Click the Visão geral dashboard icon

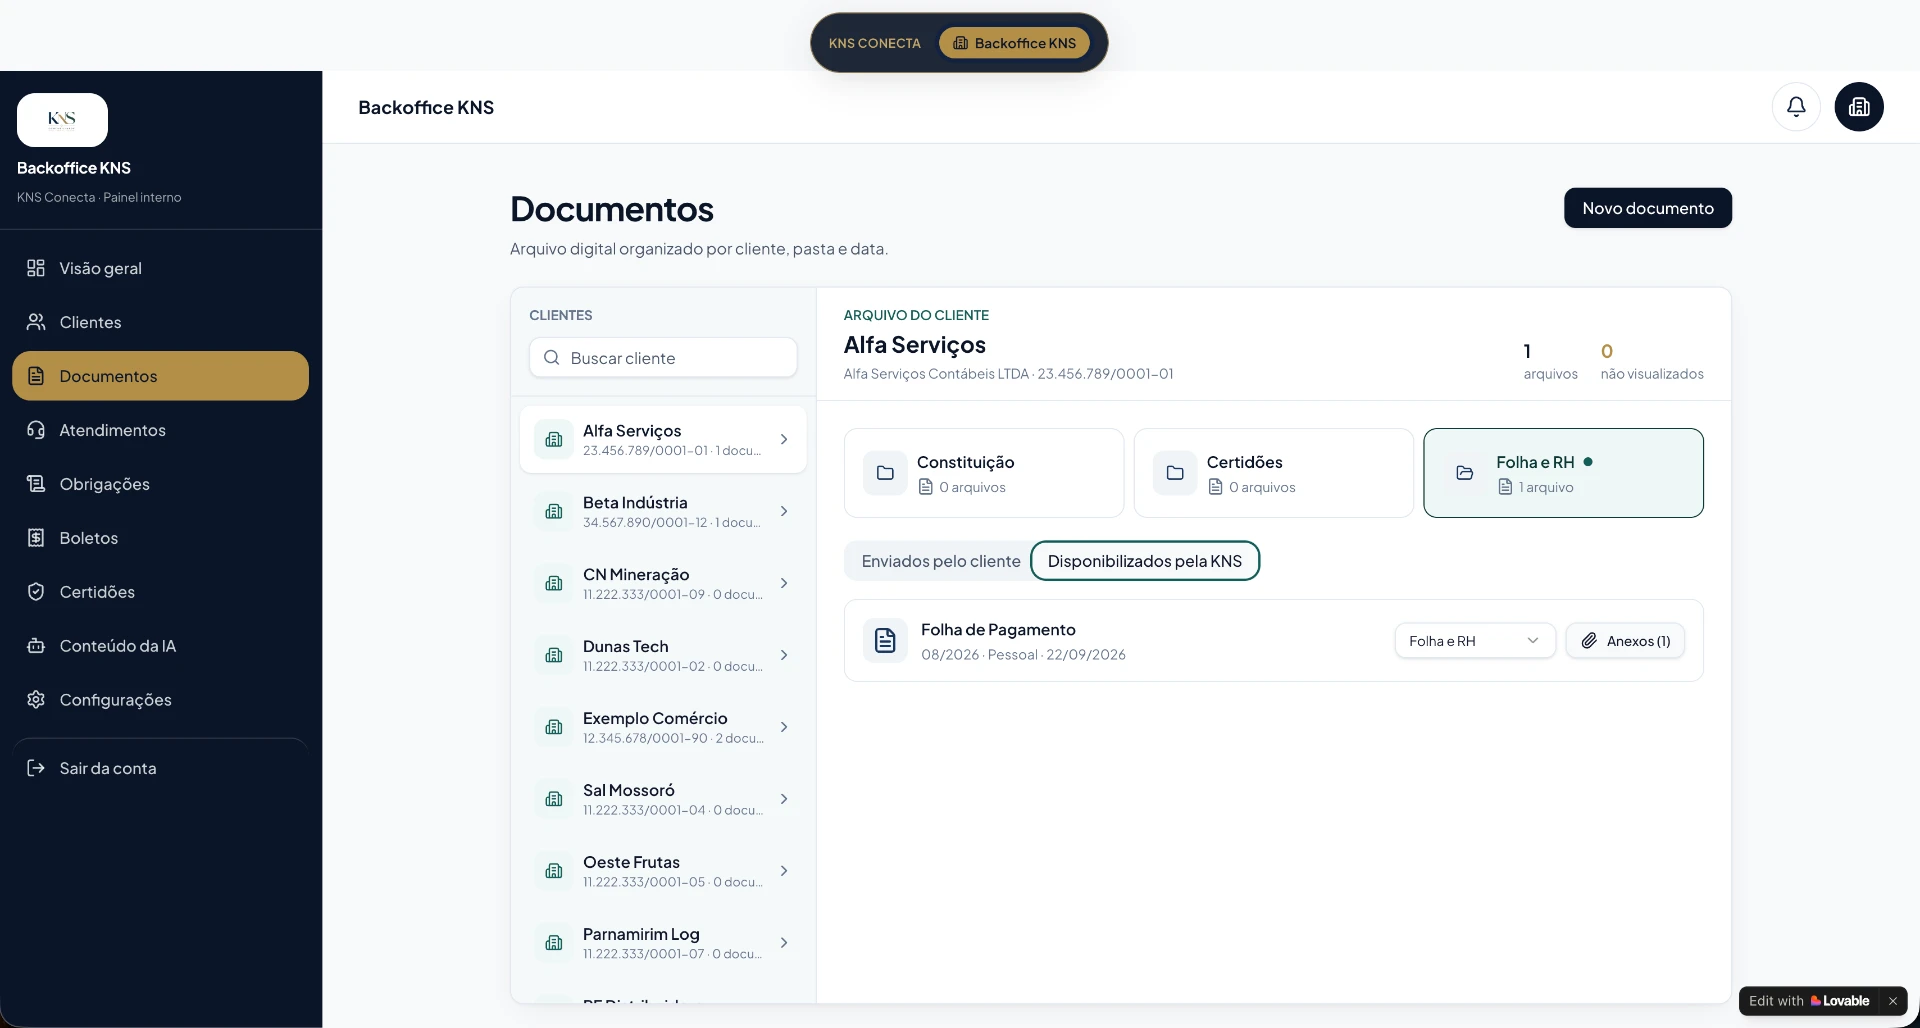point(36,268)
